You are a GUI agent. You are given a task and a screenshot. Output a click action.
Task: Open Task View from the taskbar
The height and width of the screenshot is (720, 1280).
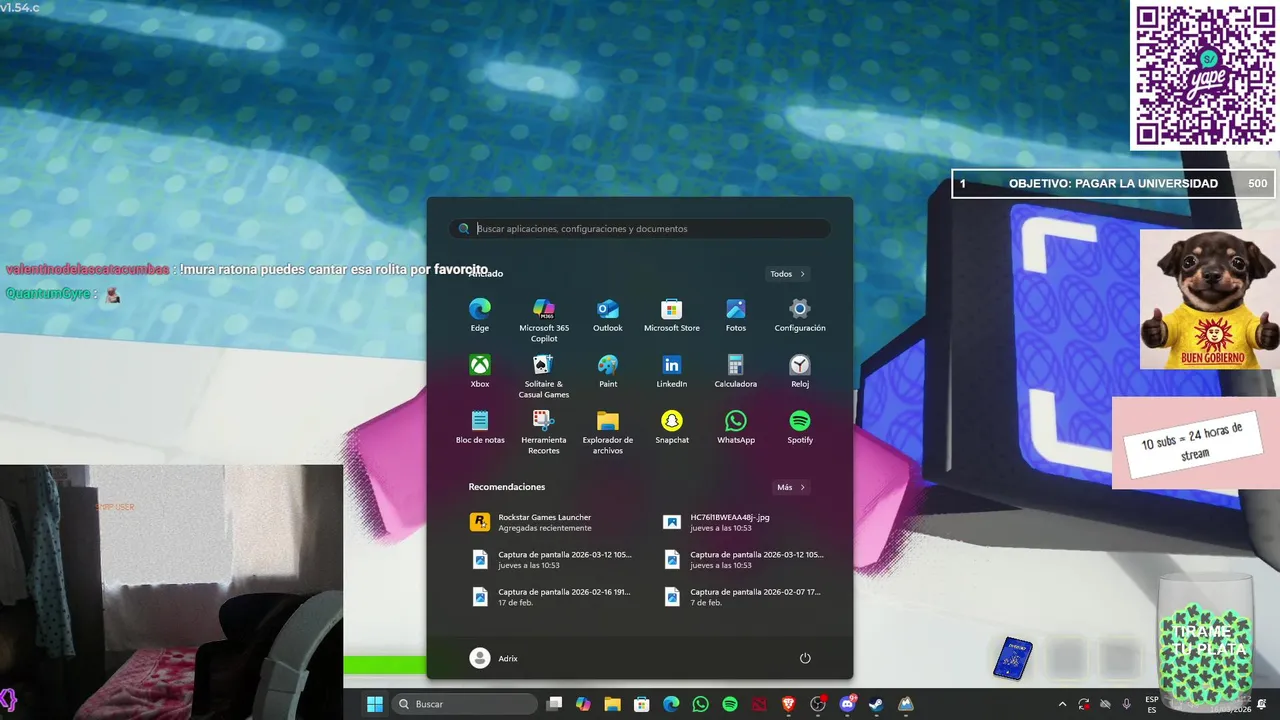554,704
